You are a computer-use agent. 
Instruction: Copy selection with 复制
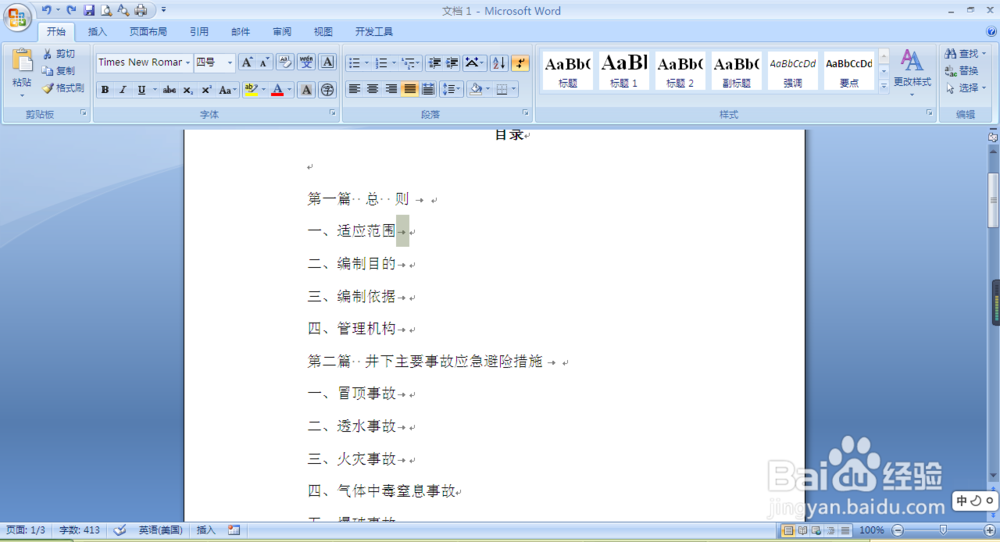click(59, 71)
